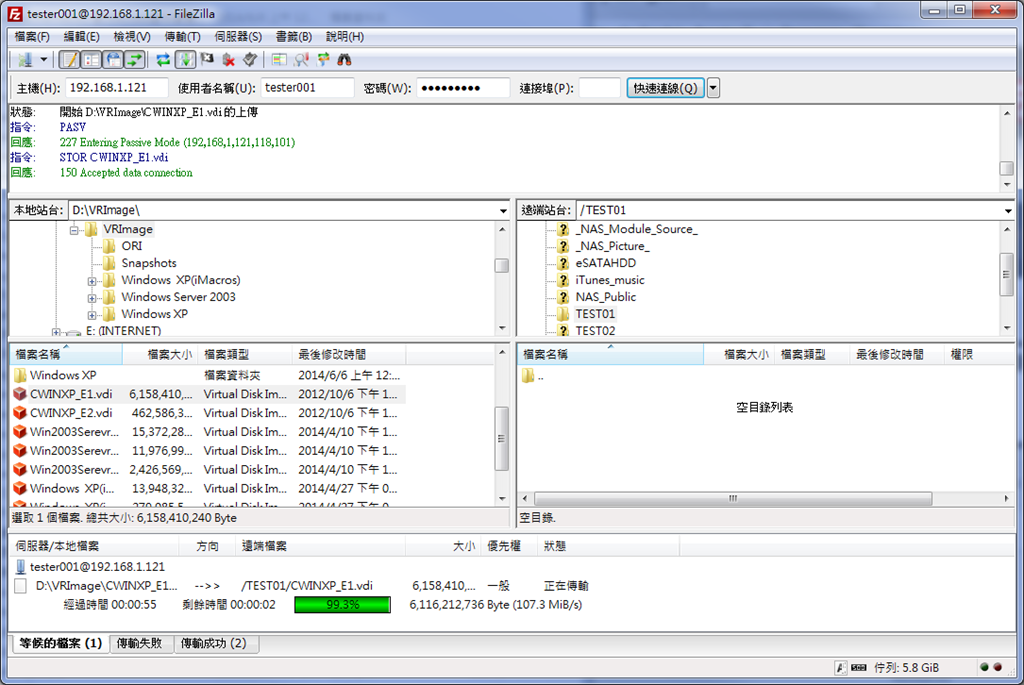Click question-mark icon beside _NAS_Picture_

tap(563, 246)
